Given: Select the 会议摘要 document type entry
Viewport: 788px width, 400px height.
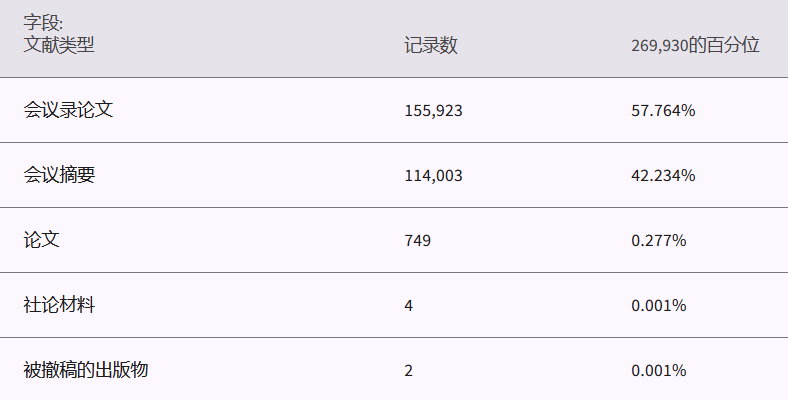Looking at the screenshot, I should [59, 175].
